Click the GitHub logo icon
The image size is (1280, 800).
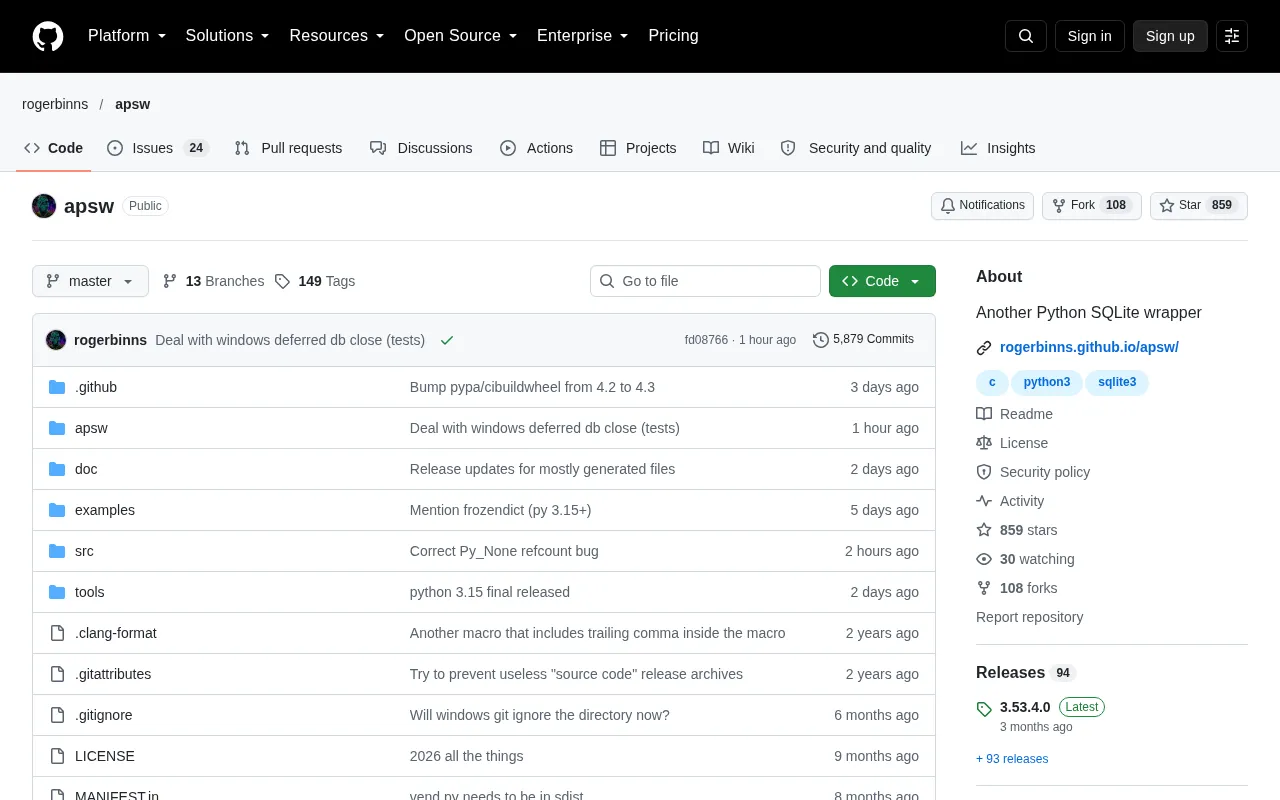[x=48, y=36]
